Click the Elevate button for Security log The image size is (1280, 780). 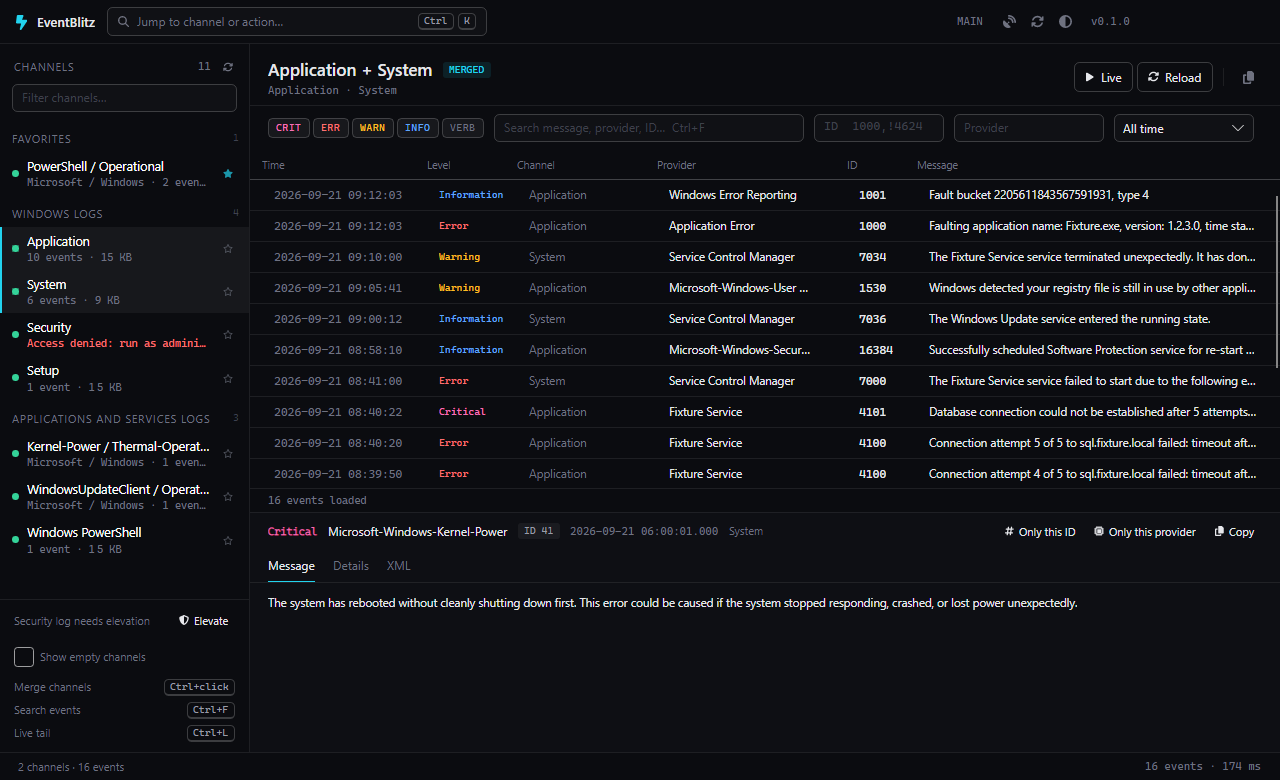203,621
